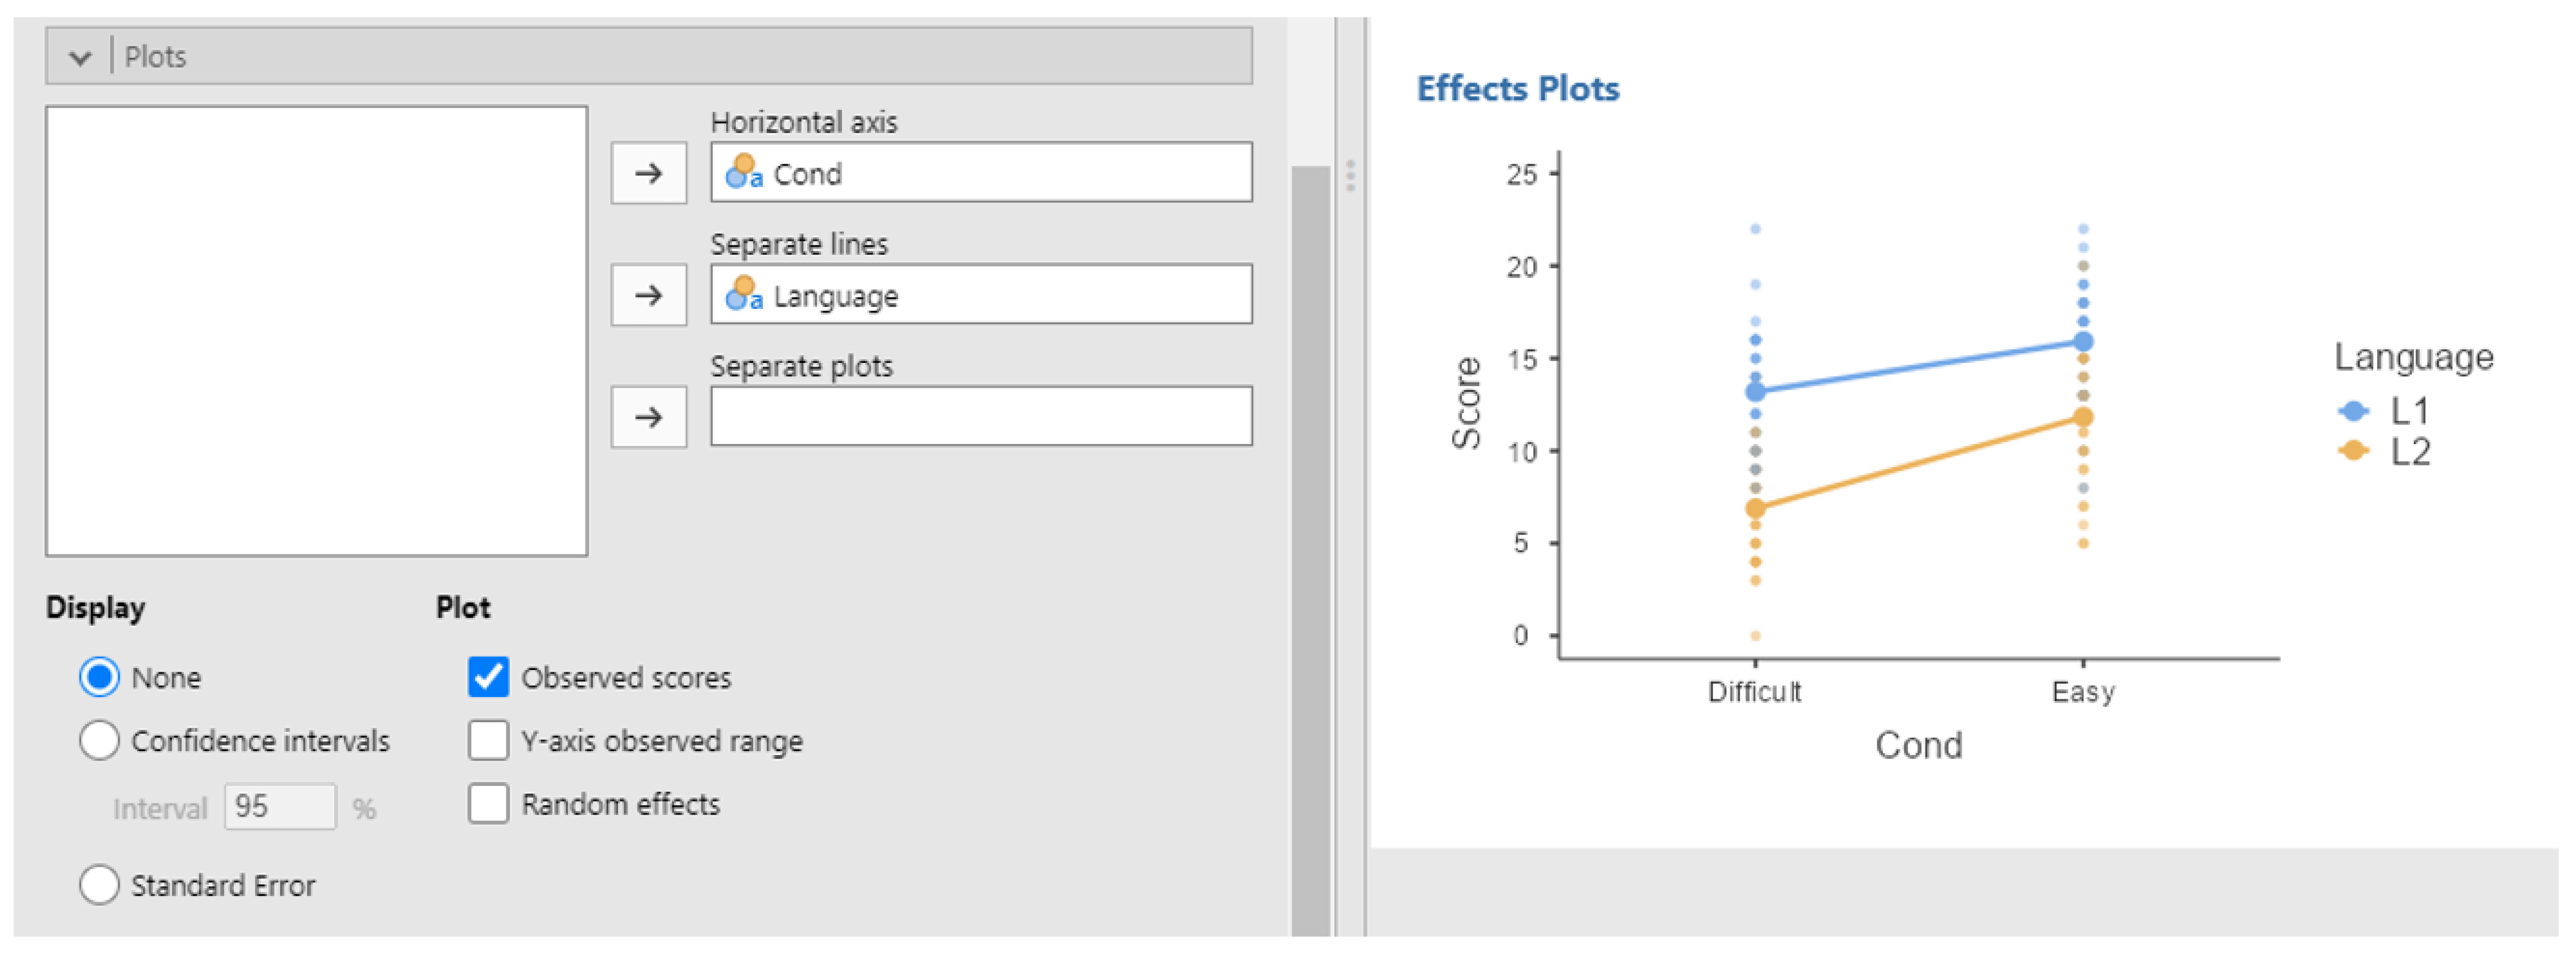
Task: Click arrow button for Separate plots
Action: coord(648,417)
